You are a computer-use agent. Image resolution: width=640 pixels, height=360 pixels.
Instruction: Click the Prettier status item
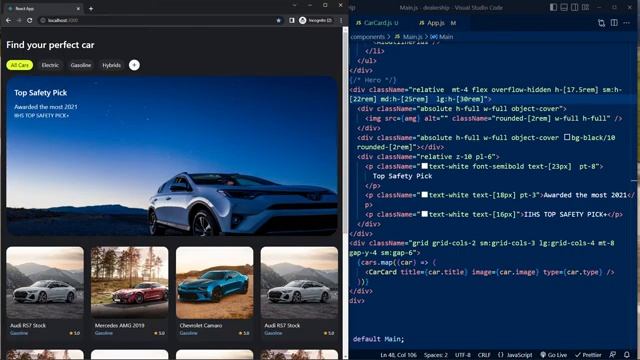[588, 355]
